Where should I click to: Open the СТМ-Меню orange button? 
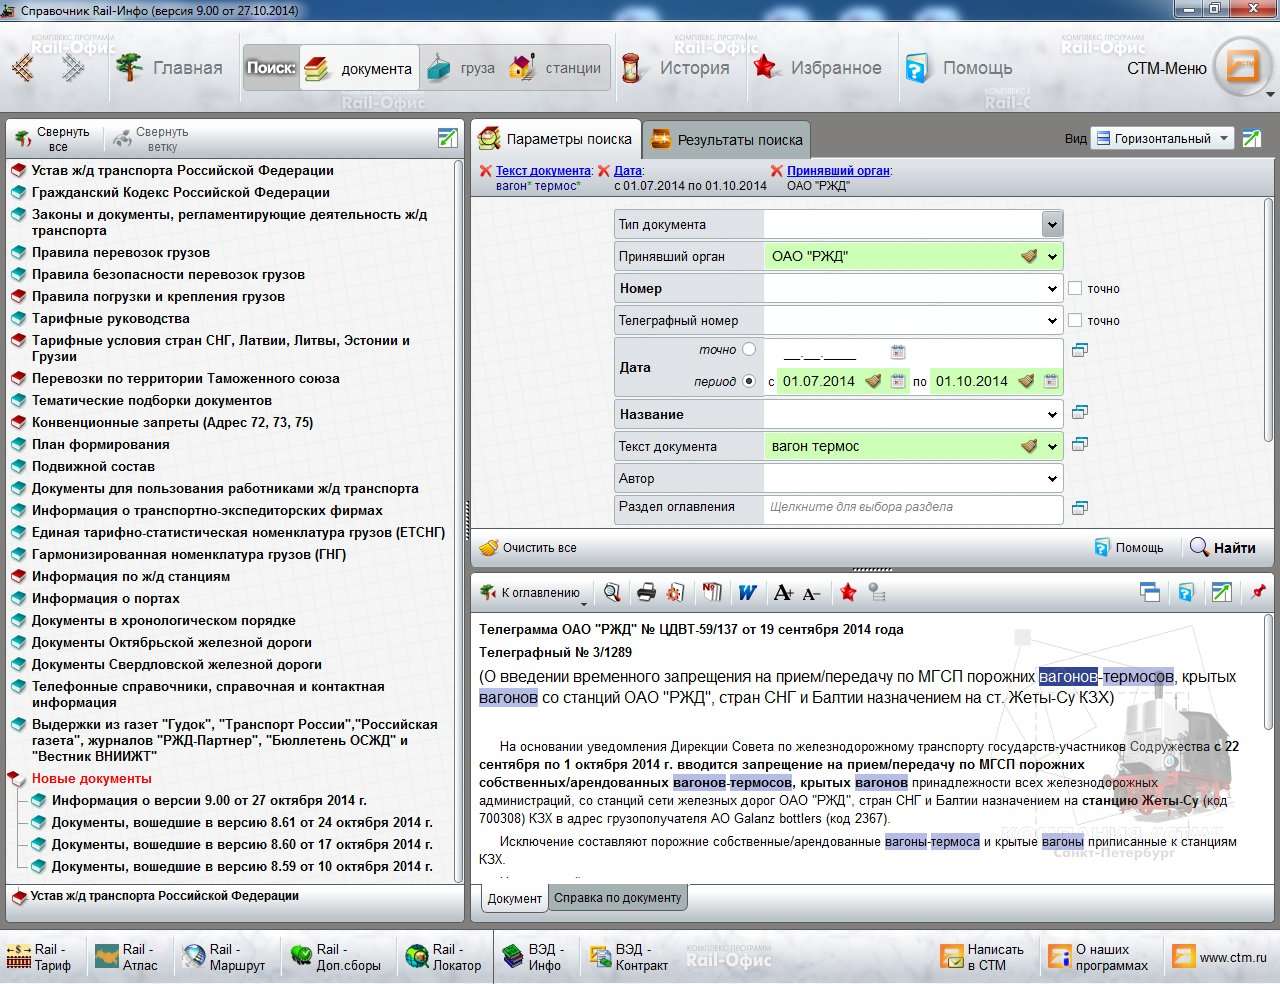(1243, 67)
